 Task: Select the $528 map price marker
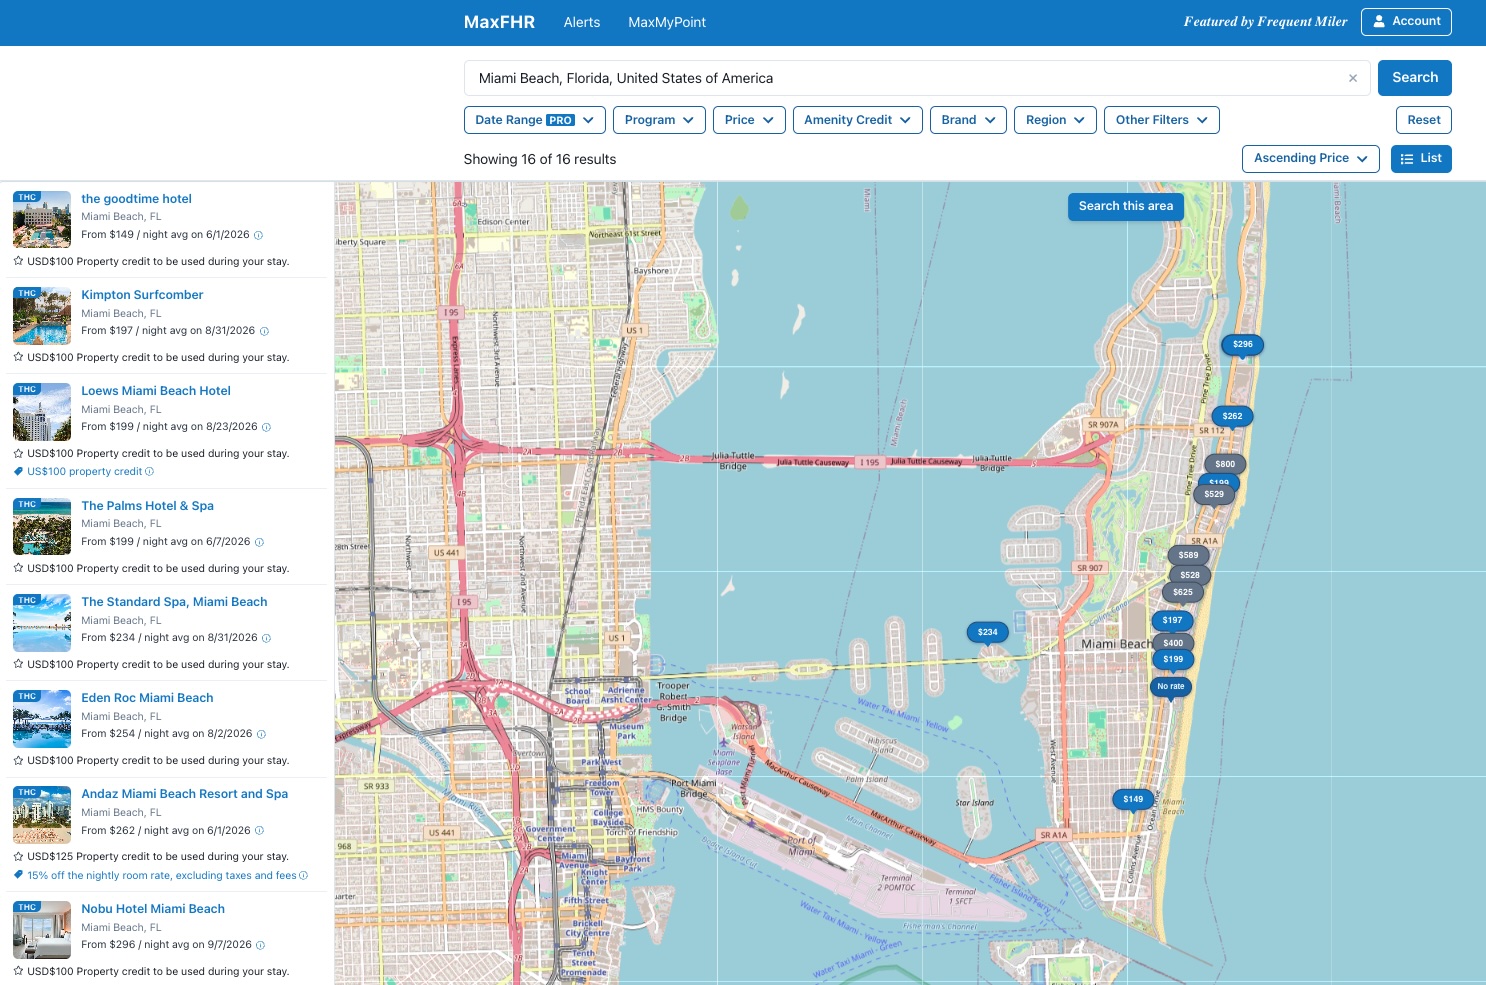pyautogui.click(x=1190, y=575)
